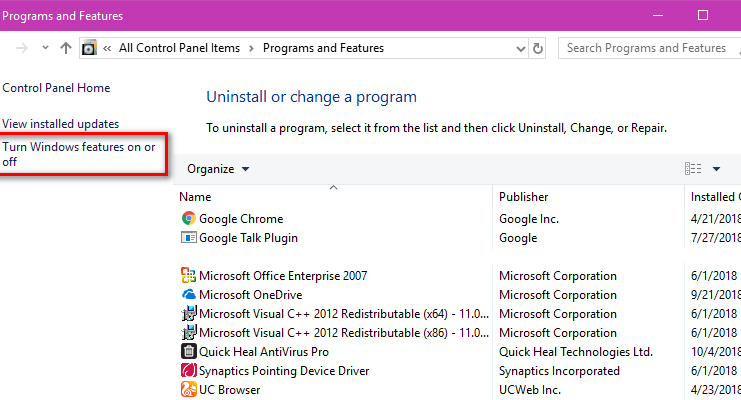Select Microsoft Office Enterprise 2007 icon
The height and width of the screenshot is (400, 741).
coord(189,275)
